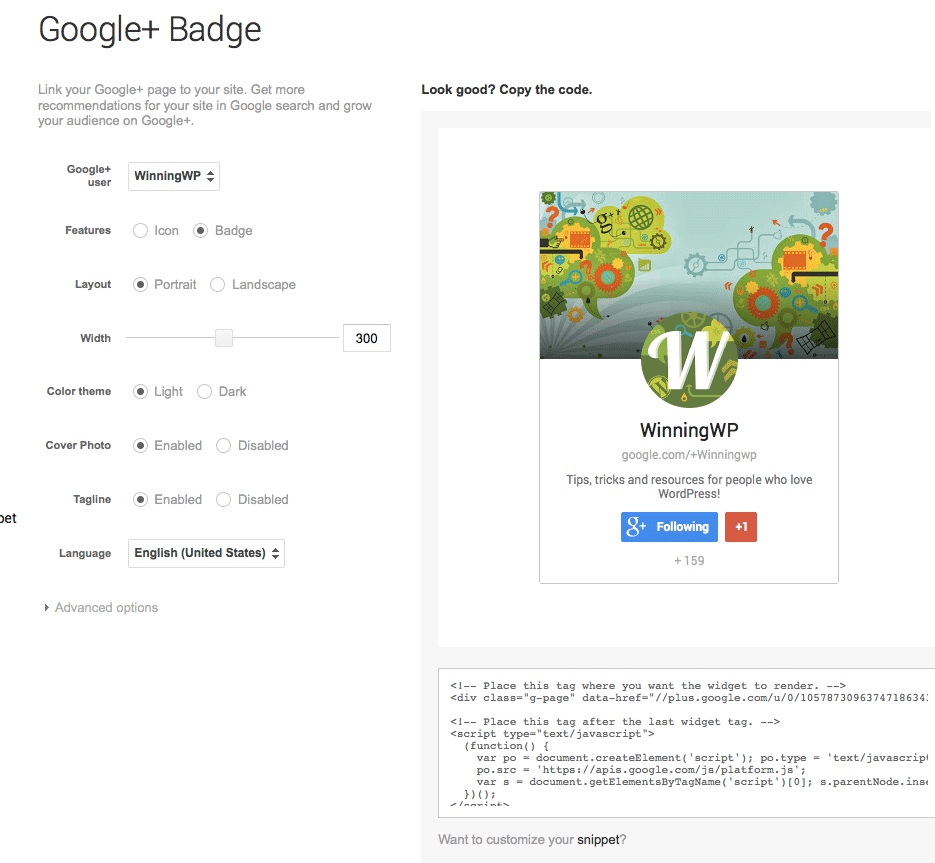Select the Badge feature radio button

[200, 231]
